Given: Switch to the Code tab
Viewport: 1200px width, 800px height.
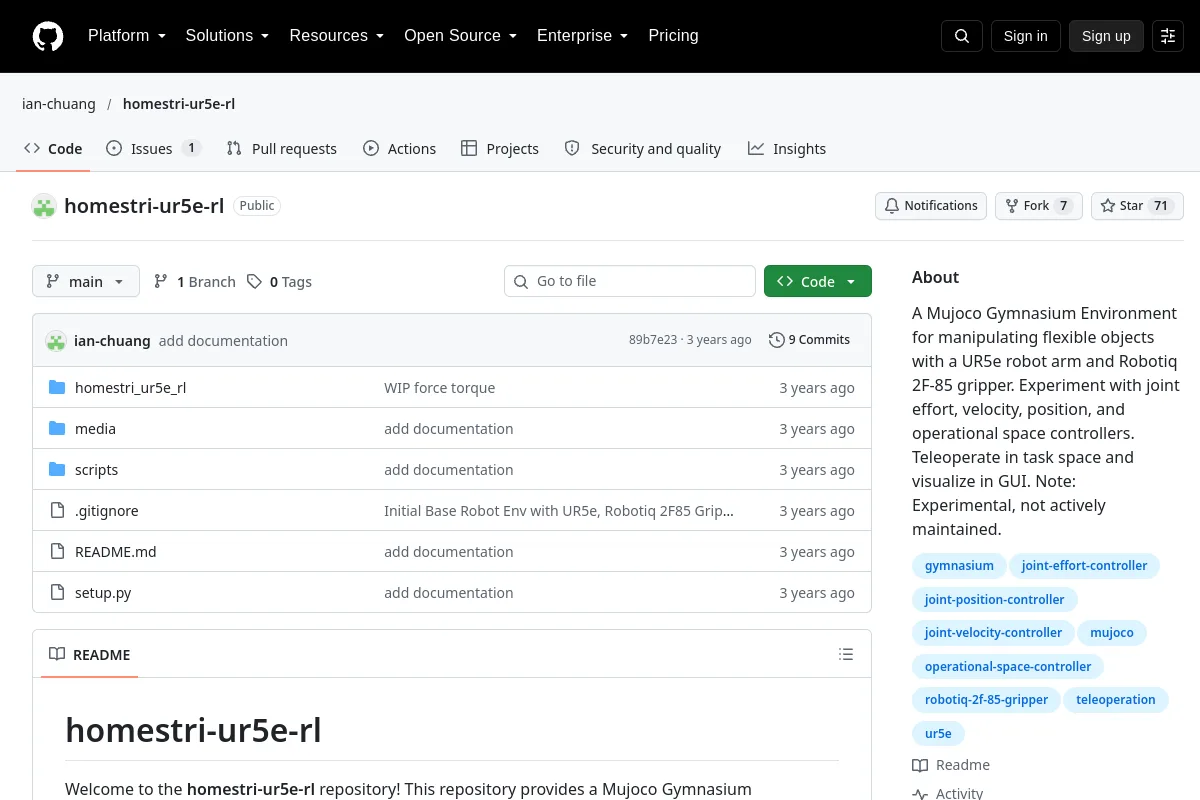Looking at the screenshot, I should pos(53,149).
